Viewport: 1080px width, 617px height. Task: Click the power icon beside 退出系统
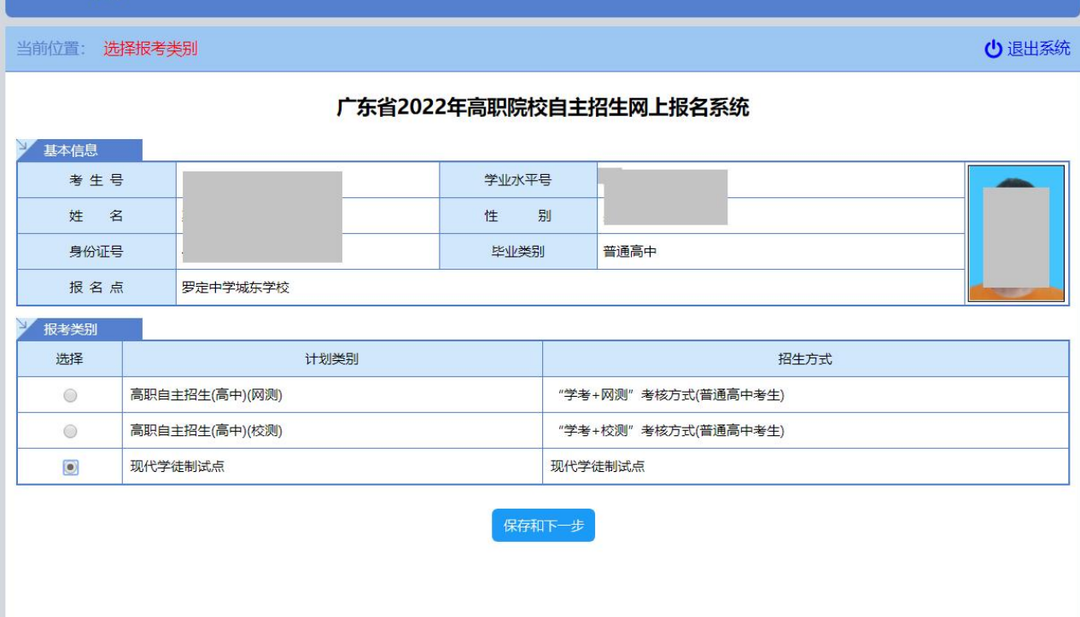[993, 49]
